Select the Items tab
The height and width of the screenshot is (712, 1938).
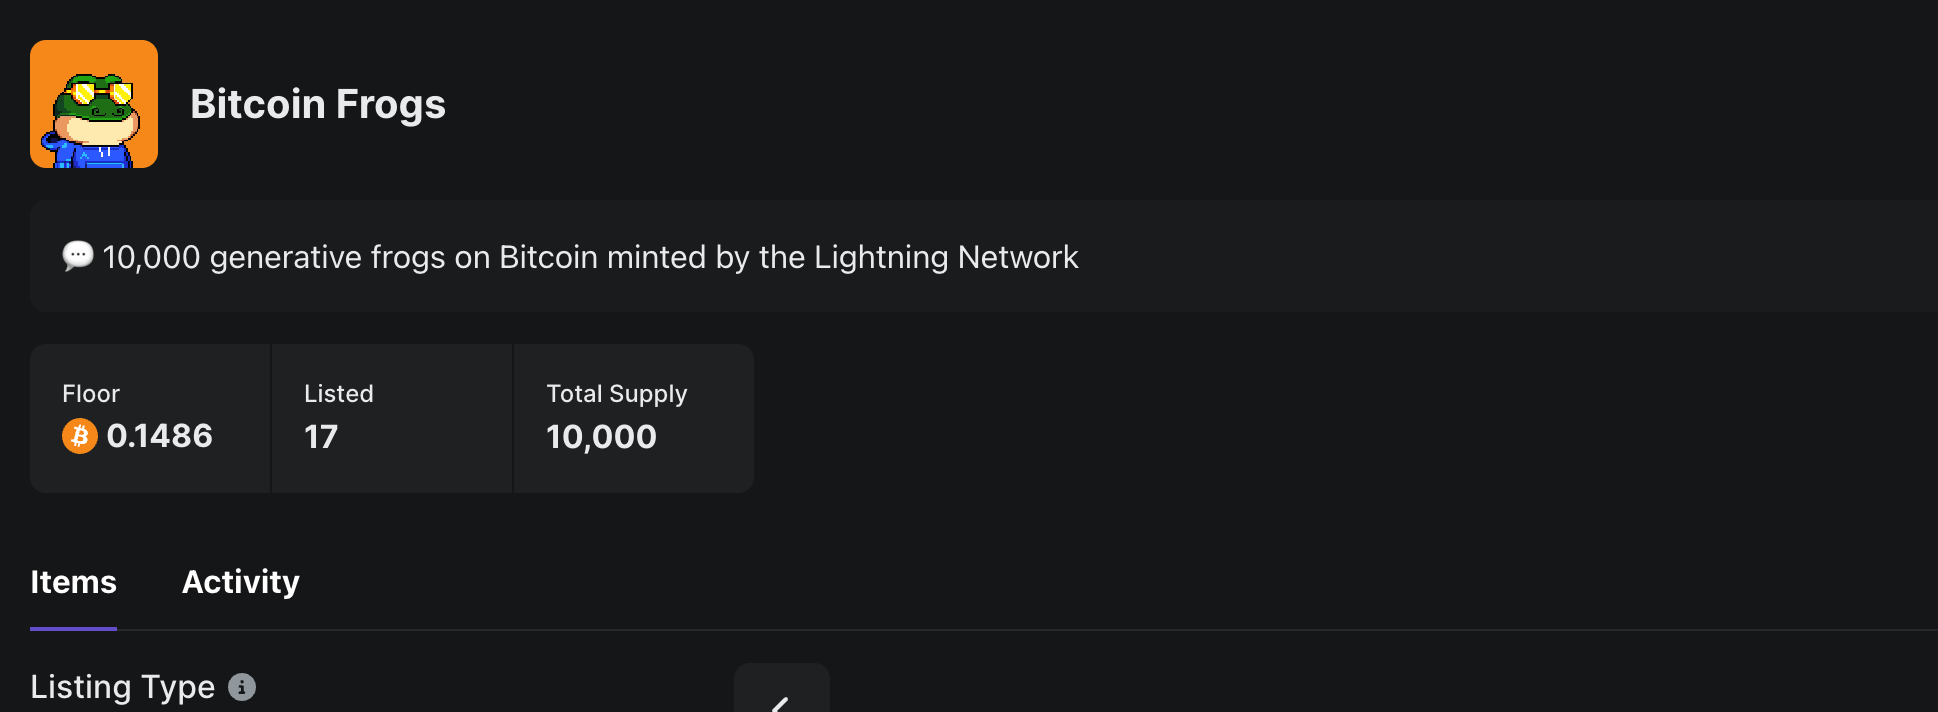[x=73, y=581]
